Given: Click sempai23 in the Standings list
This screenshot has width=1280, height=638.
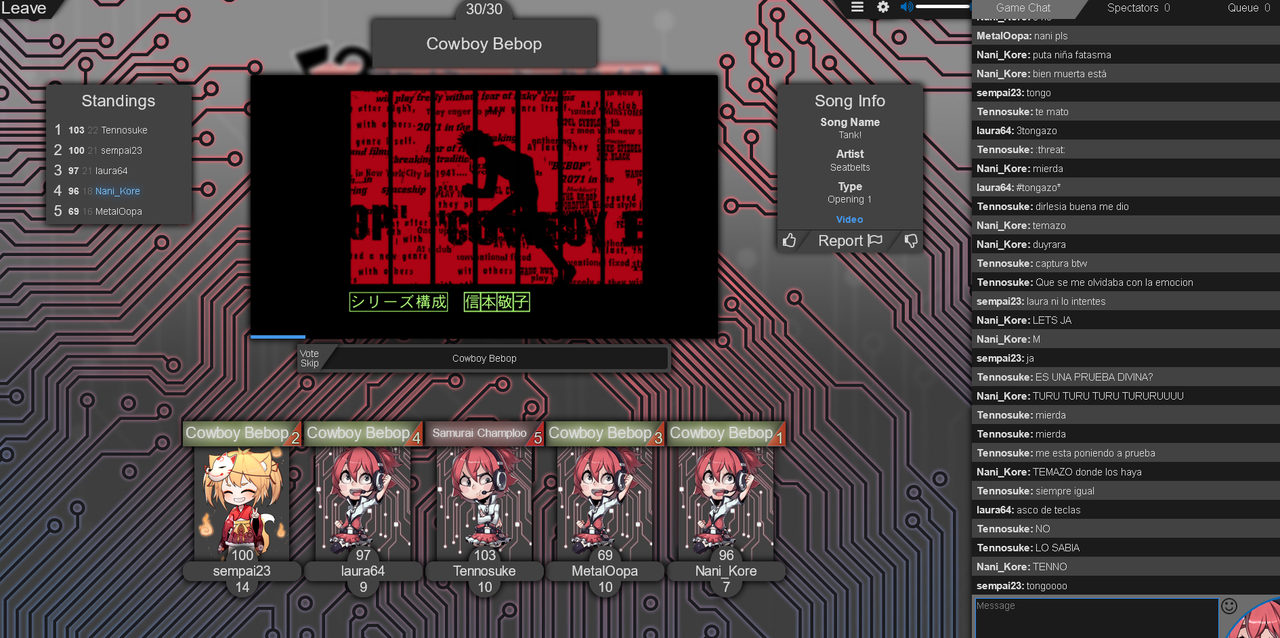Looking at the screenshot, I should click(x=121, y=150).
